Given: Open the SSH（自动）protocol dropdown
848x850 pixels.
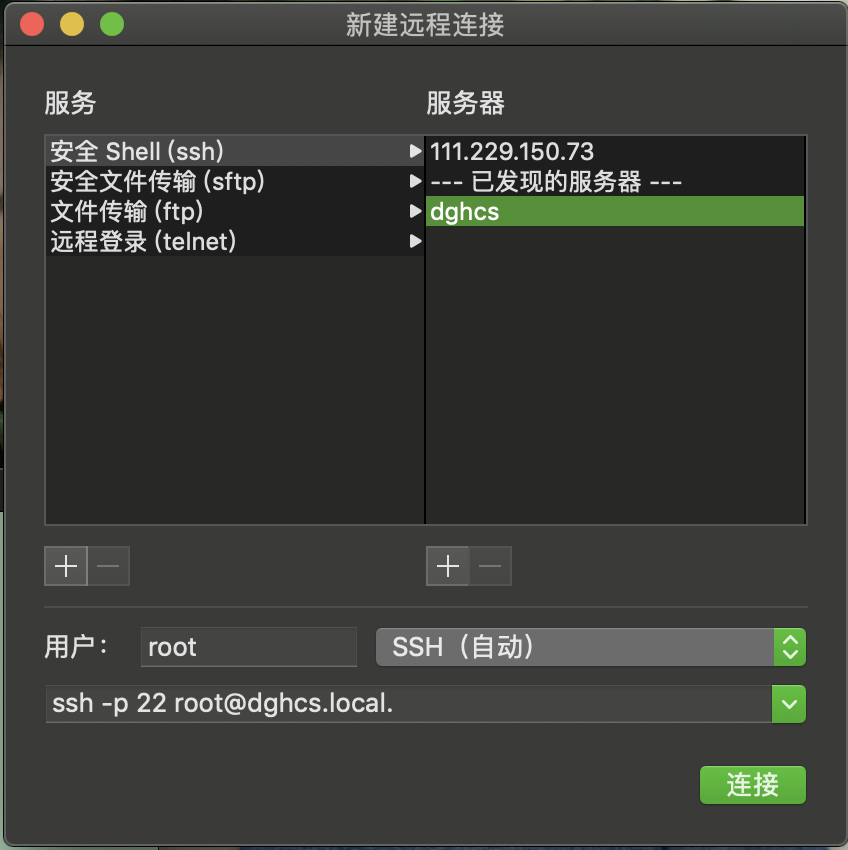Looking at the screenshot, I should click(580, 647).
